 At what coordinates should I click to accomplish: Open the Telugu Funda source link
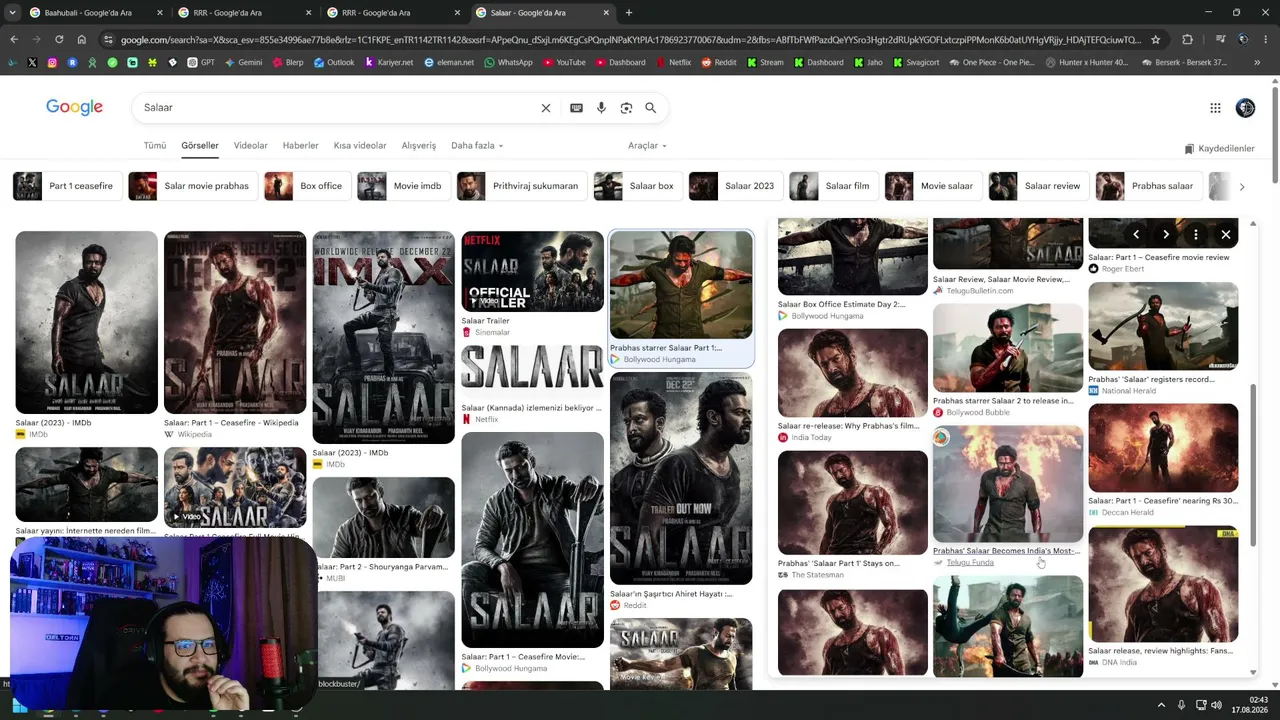pyautogui.click(x=970, y=563)
